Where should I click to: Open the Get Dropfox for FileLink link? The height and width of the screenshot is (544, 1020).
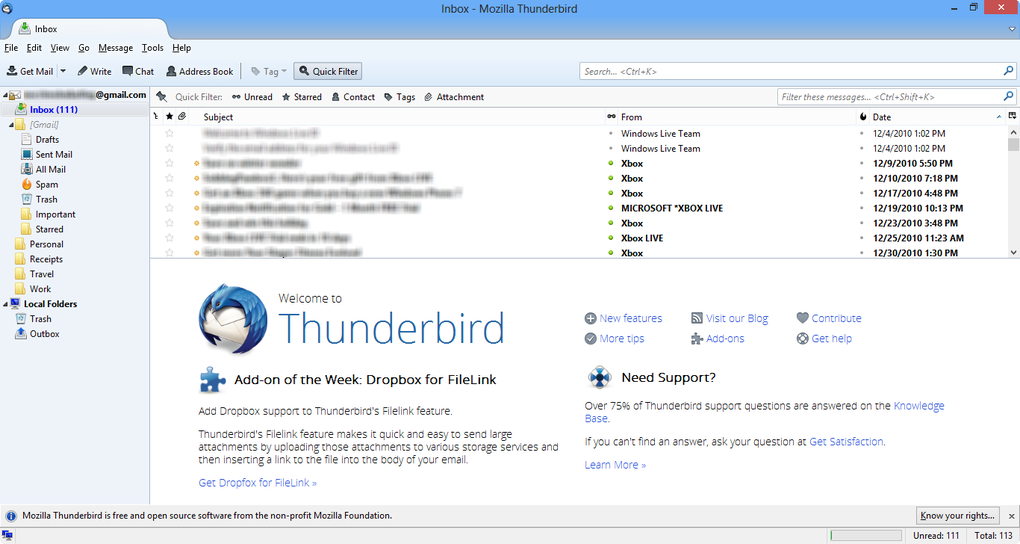[258, 483]
